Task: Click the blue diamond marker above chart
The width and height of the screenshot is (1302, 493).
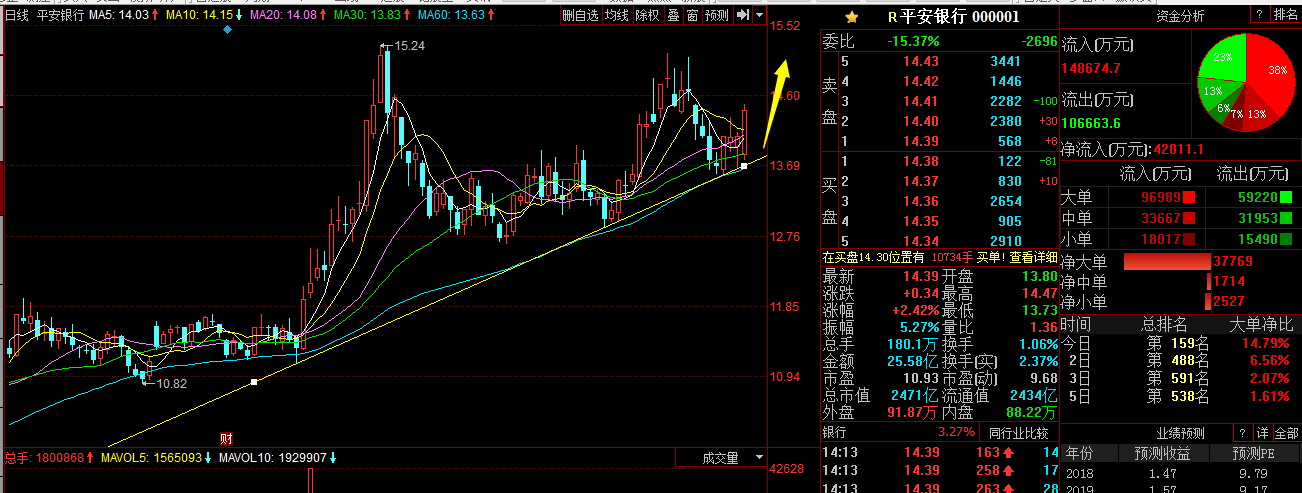Action: click(x=228, y=30)
